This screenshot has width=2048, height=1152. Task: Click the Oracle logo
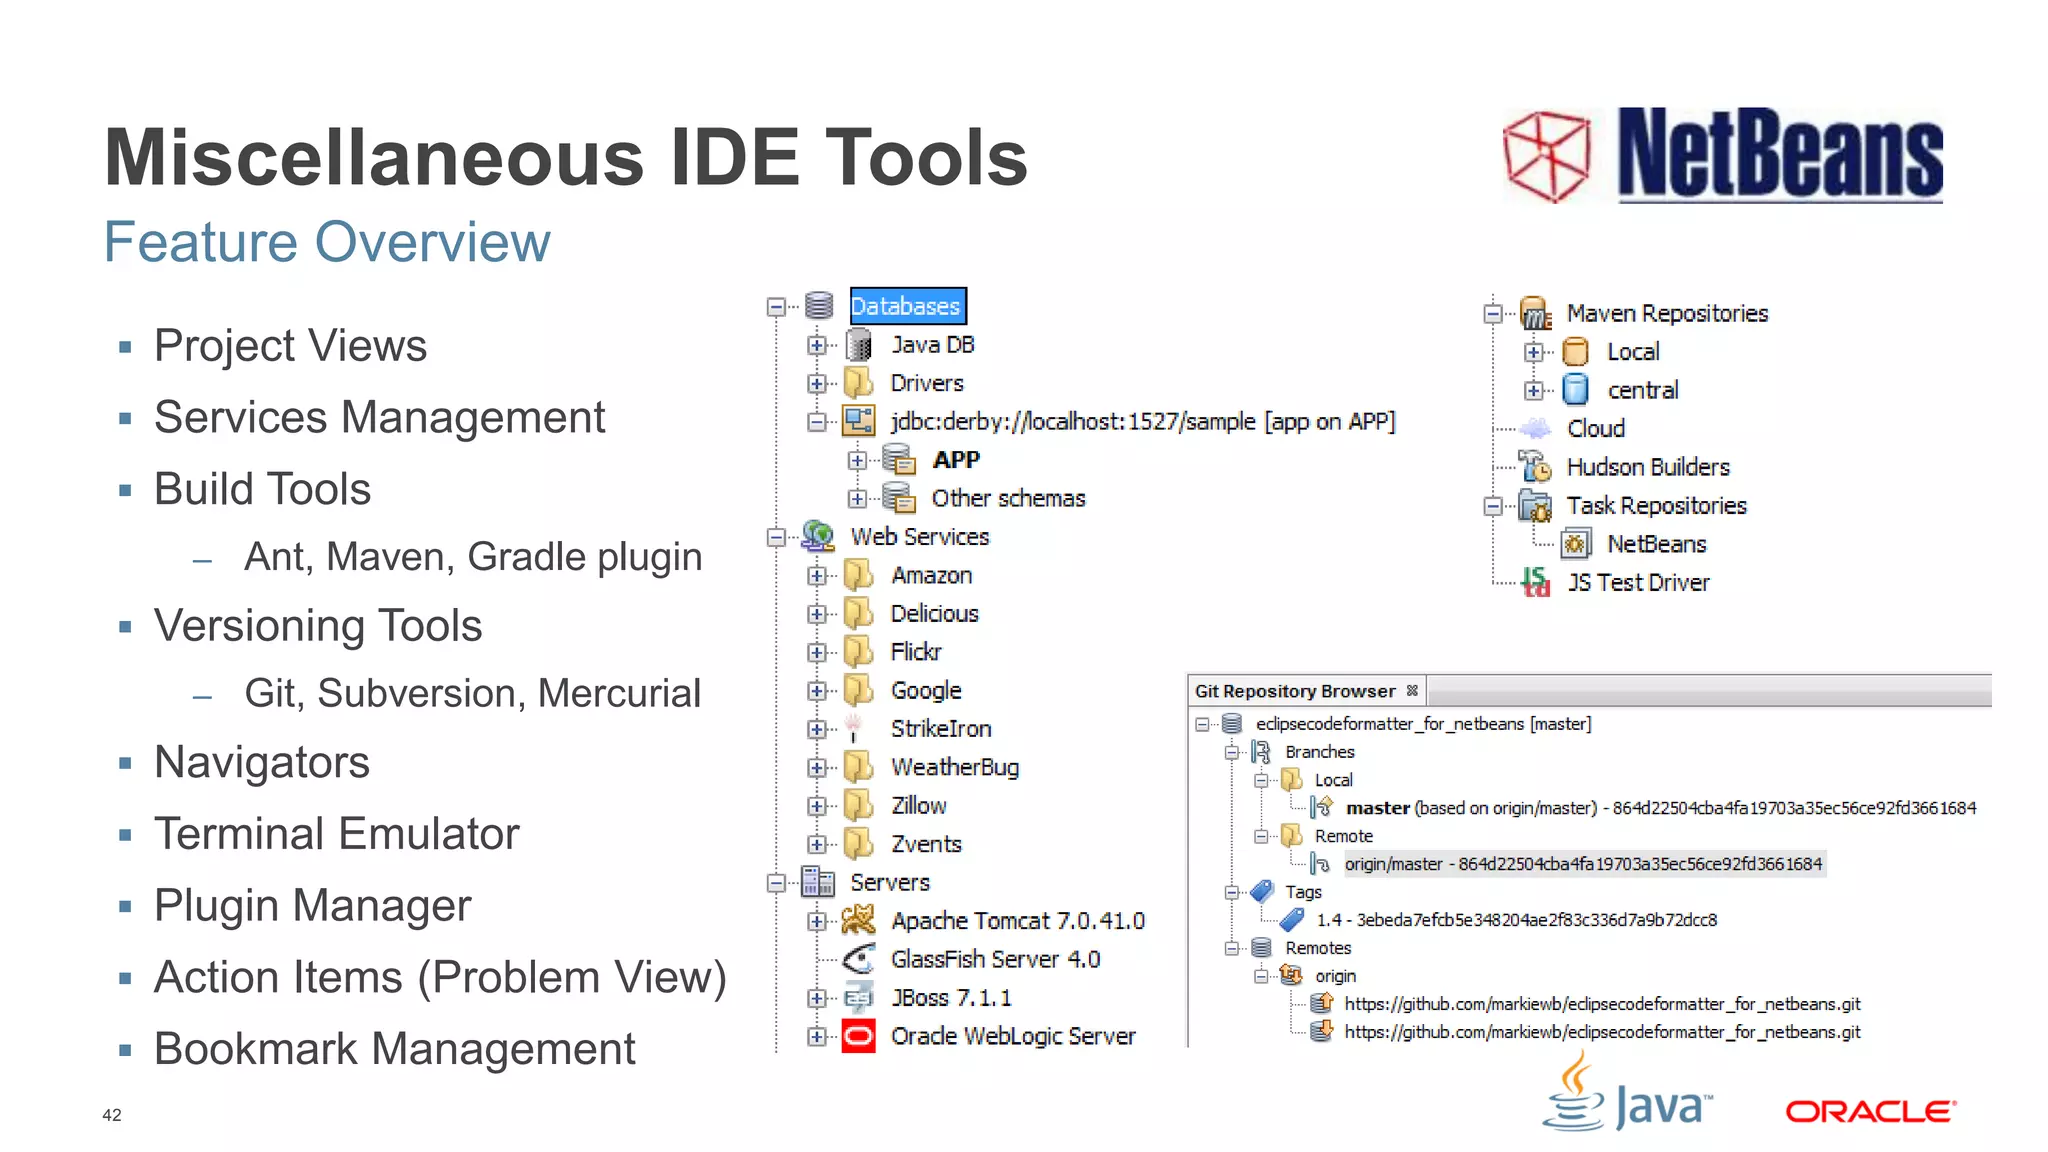coord(1871,1112)
